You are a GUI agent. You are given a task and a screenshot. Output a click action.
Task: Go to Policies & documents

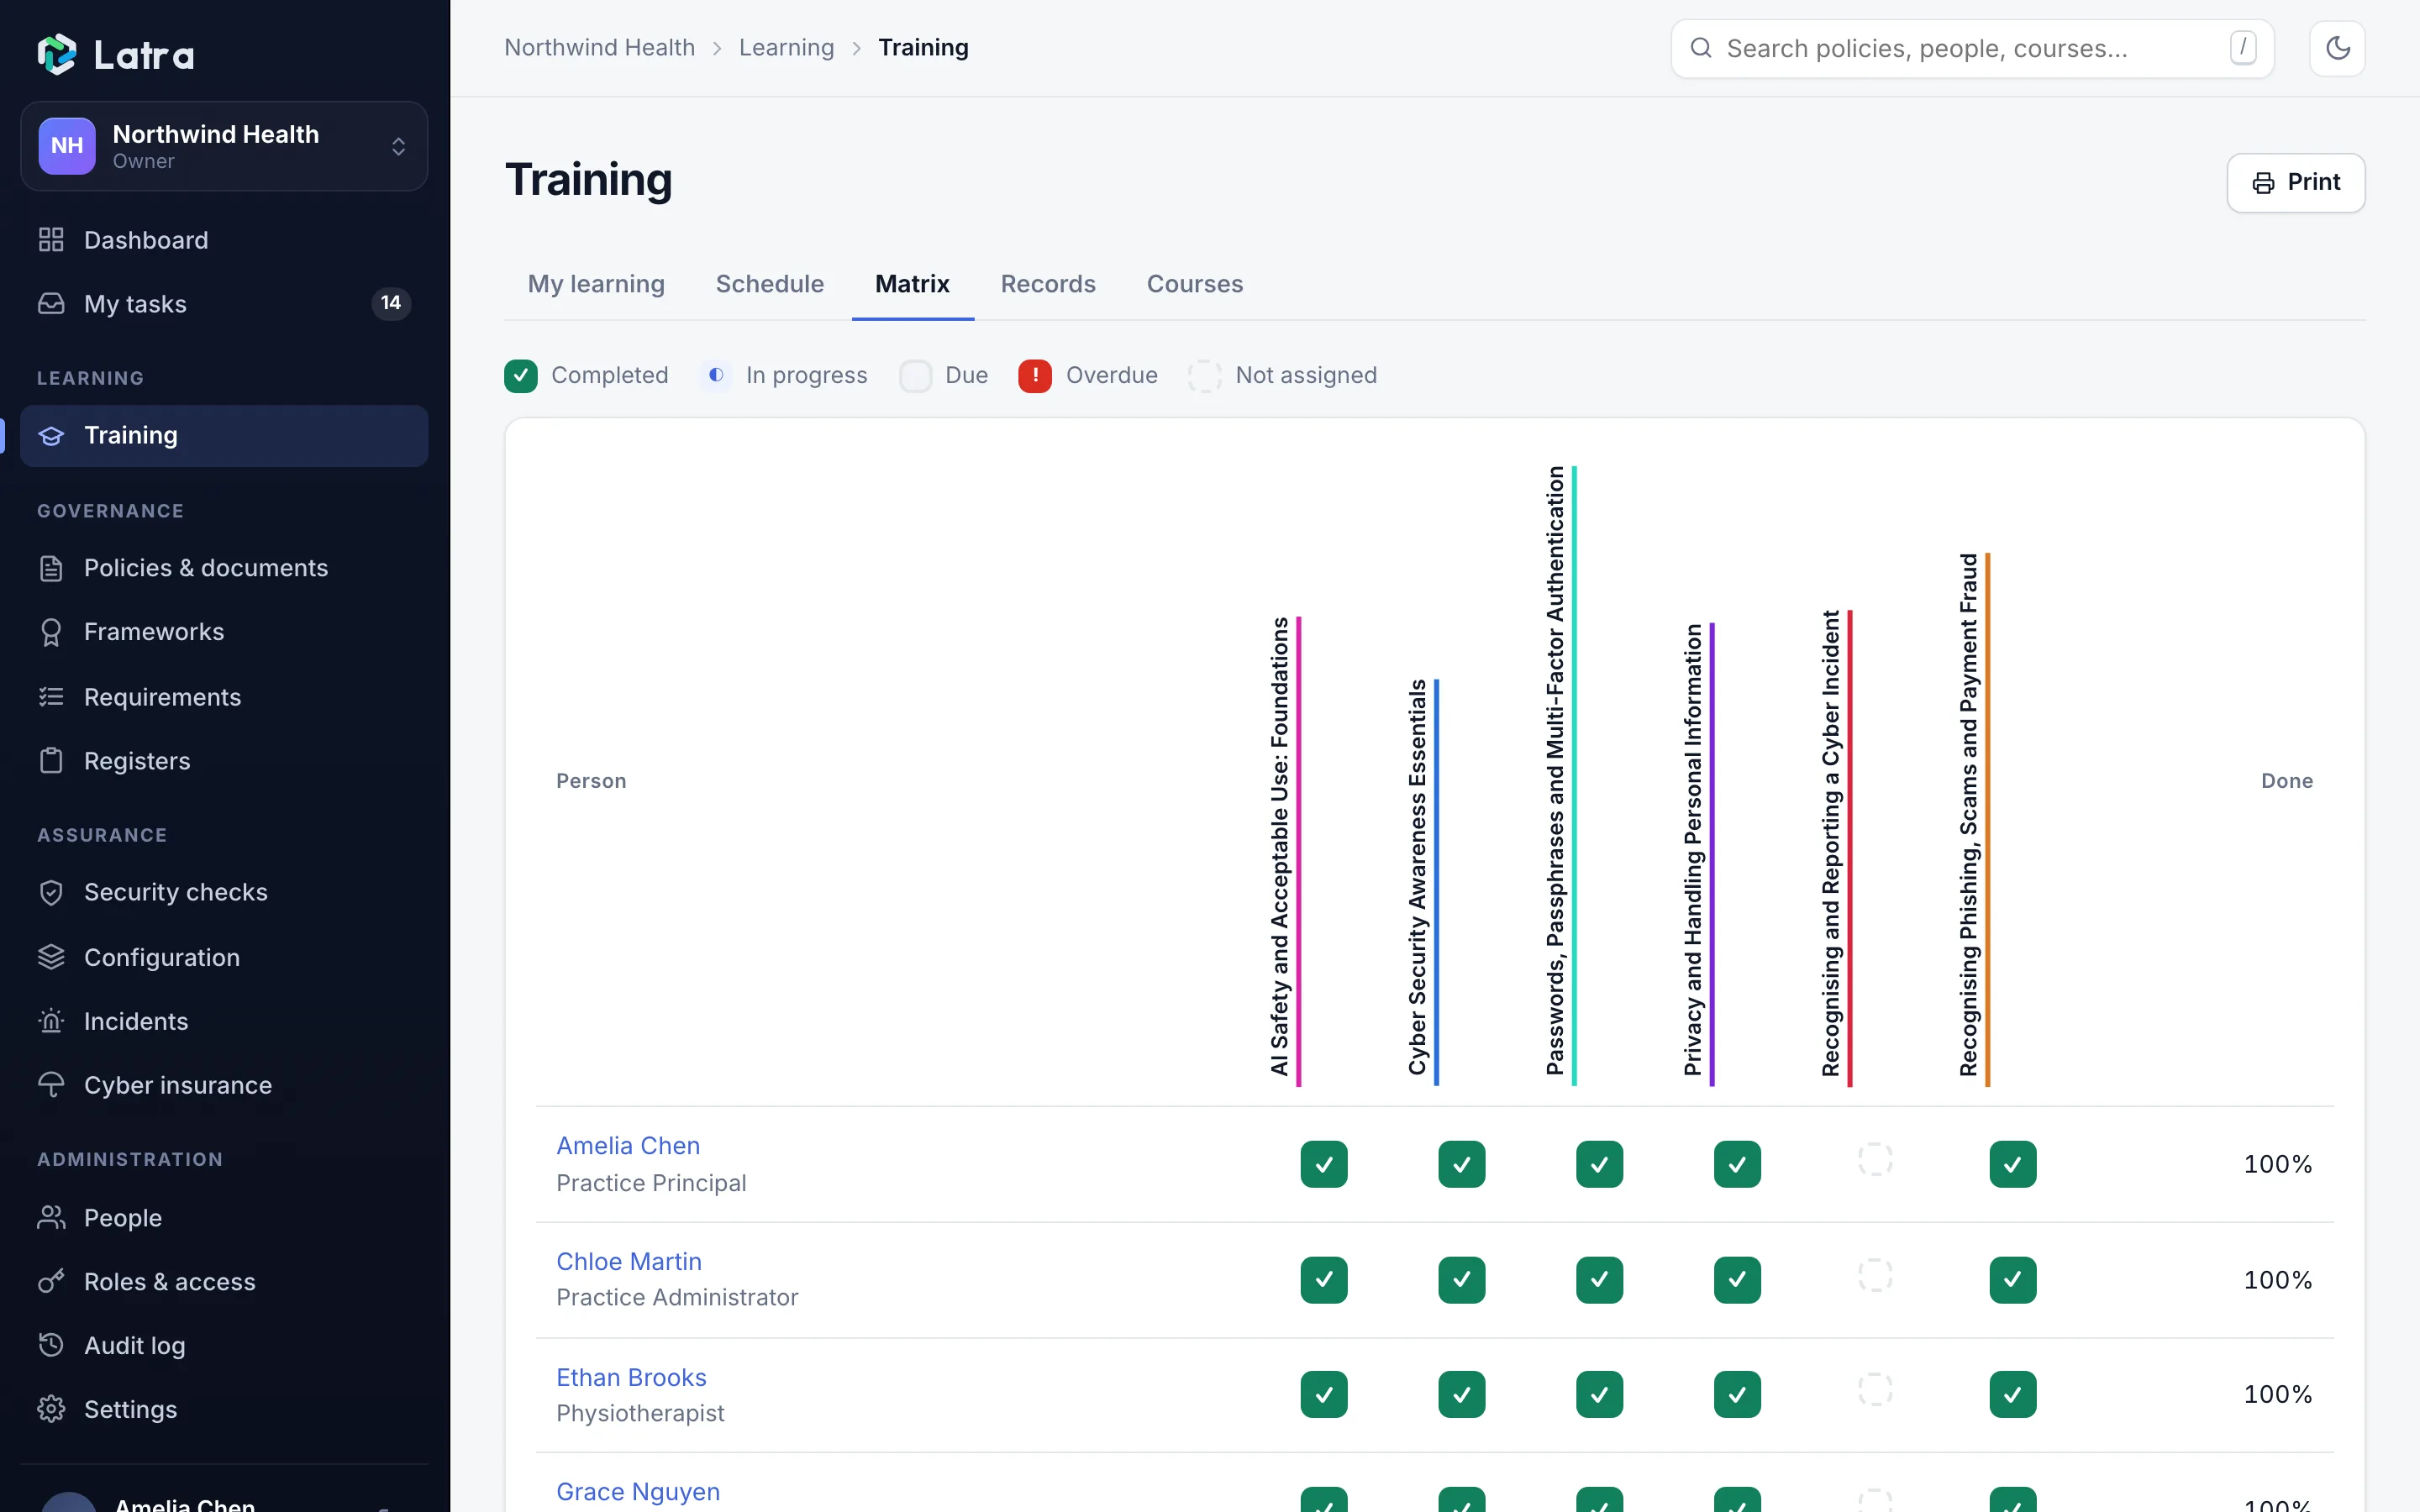pos(224,568)
